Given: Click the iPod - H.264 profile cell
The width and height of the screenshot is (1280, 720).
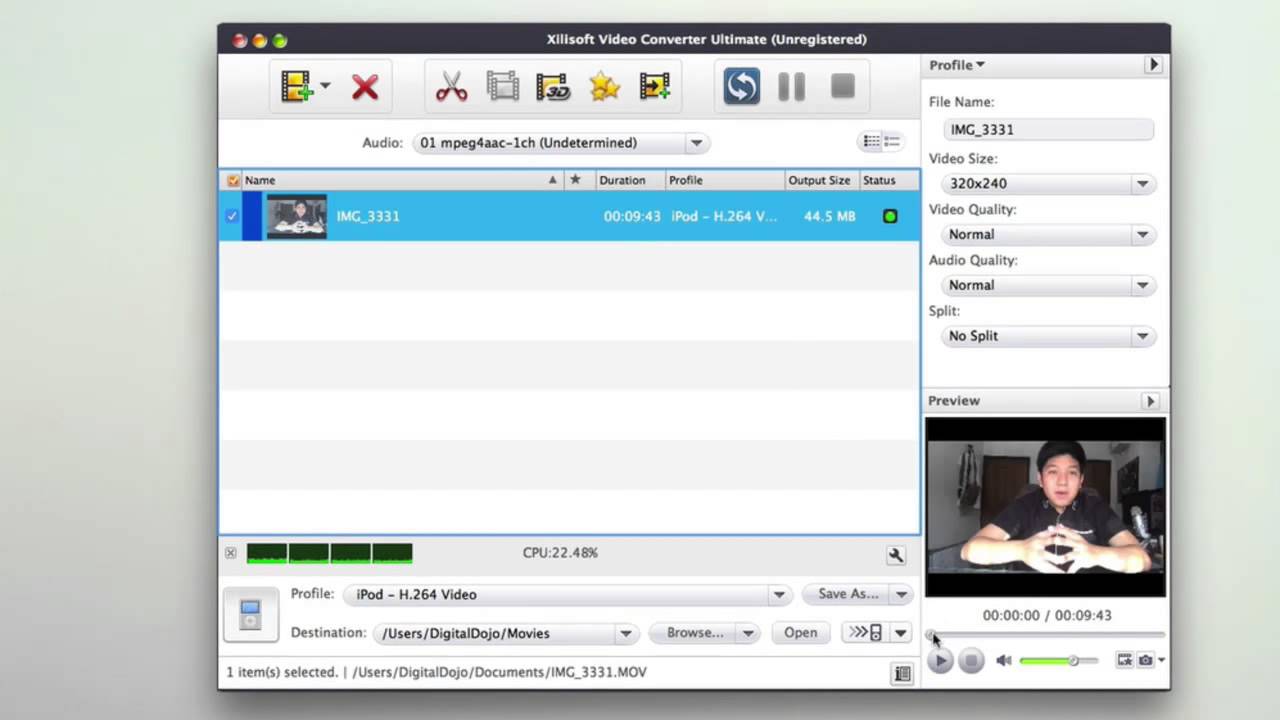Looking at the screenshot, I should point(724,216).
